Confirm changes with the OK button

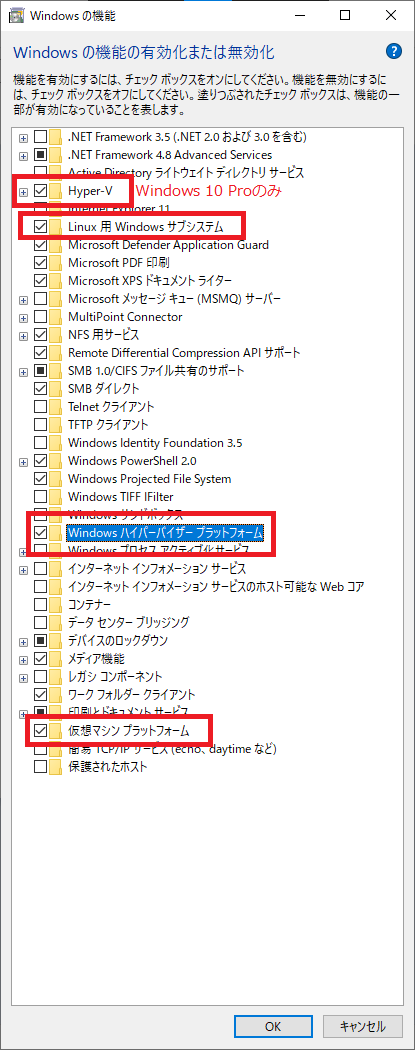(x=273, y=1025)
